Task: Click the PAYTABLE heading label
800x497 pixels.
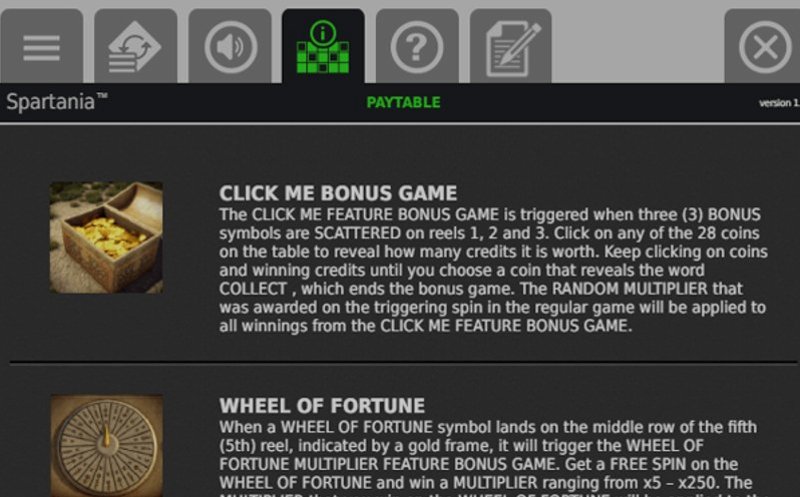Action: pos(404,103)
